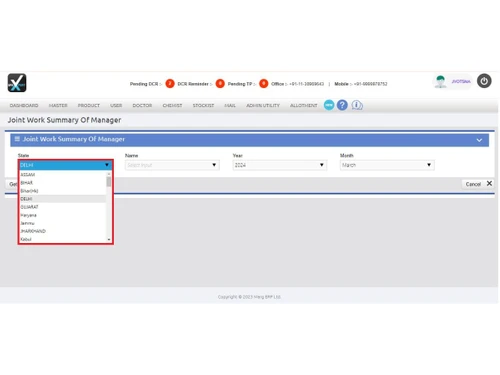Click the blue NEW circular icon
This screenshot has height=375, width=500.
329,105
